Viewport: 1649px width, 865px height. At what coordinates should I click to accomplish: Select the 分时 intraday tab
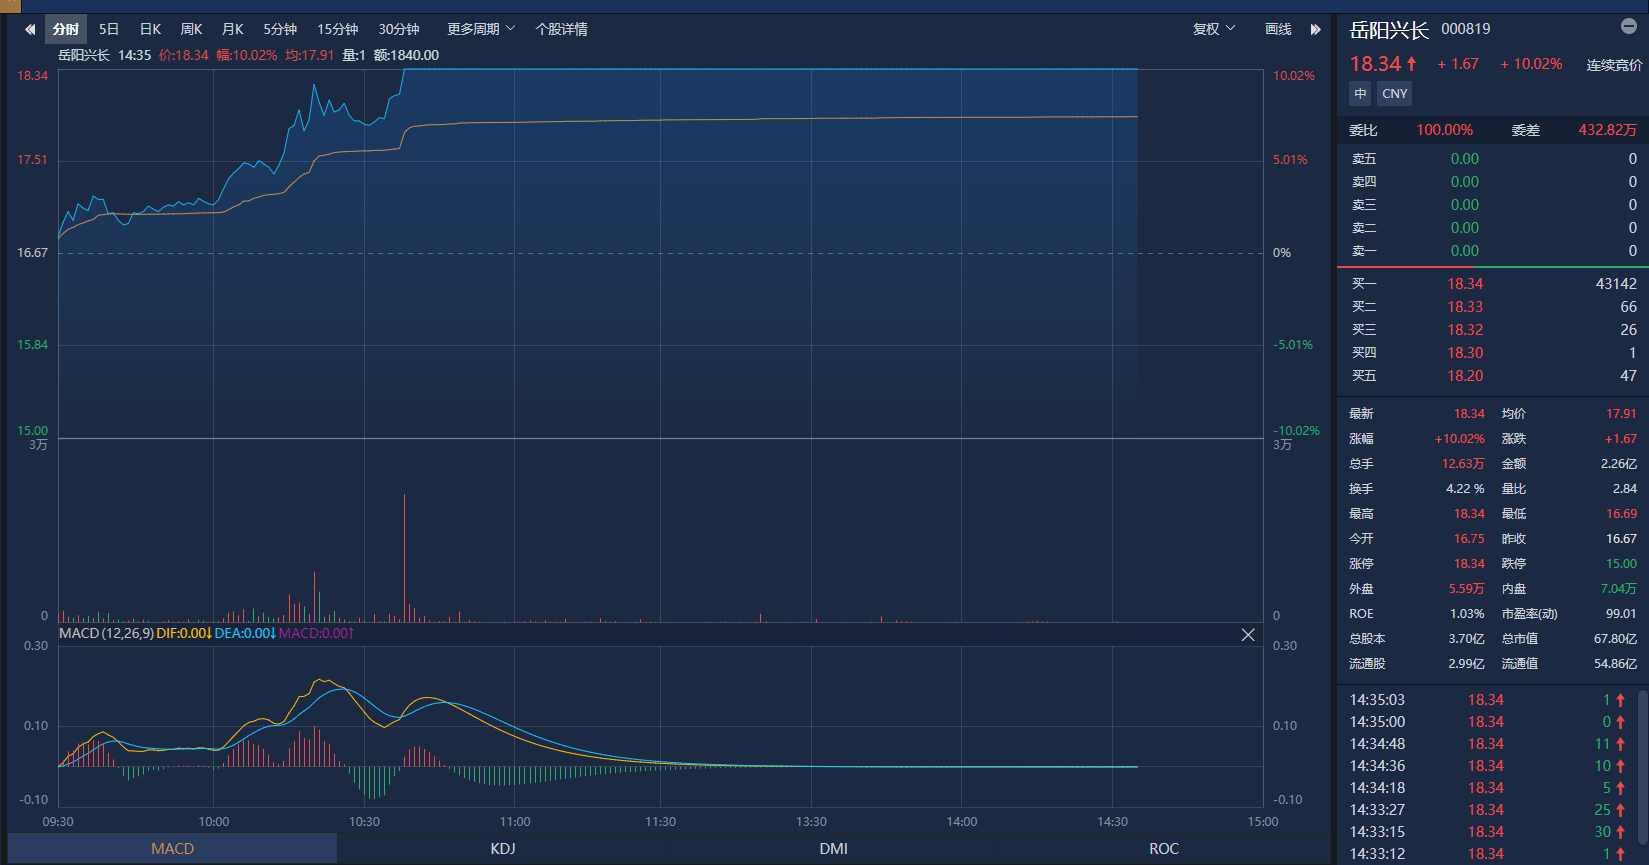[66, 30]
